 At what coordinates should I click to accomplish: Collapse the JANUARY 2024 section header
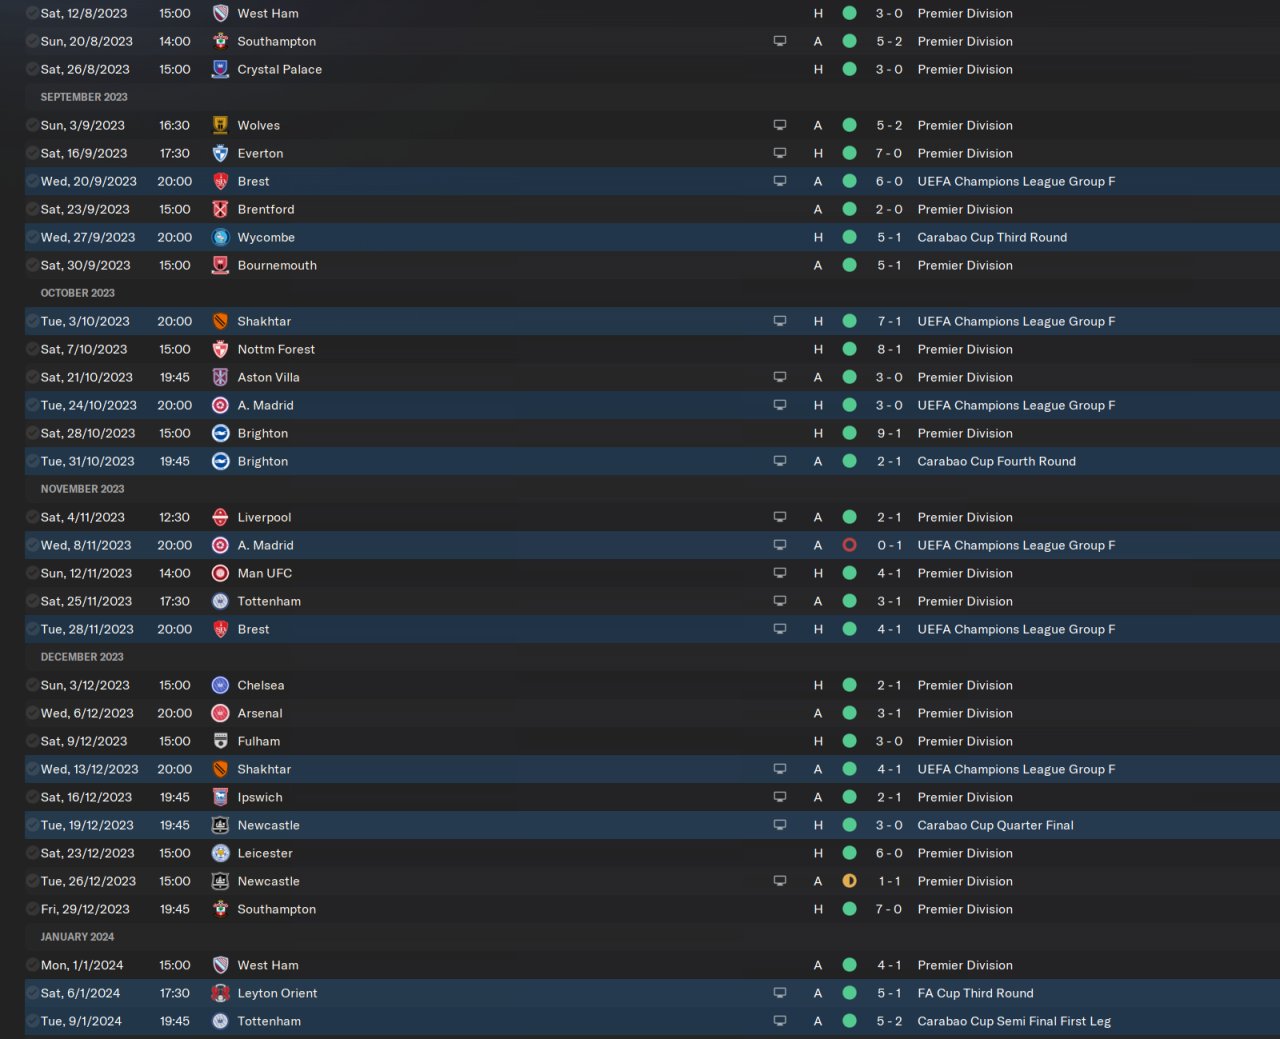[x=77, y=937]
